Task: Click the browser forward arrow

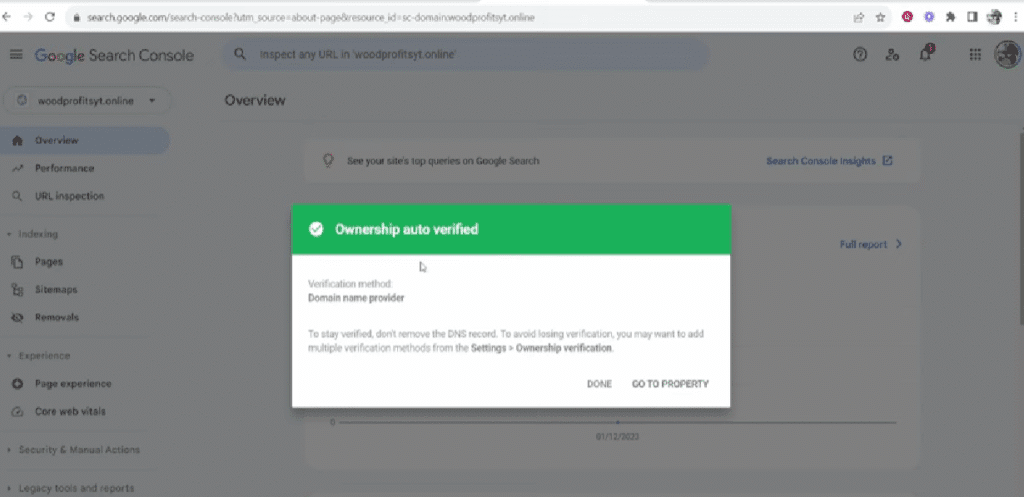Action: point(27,18)
